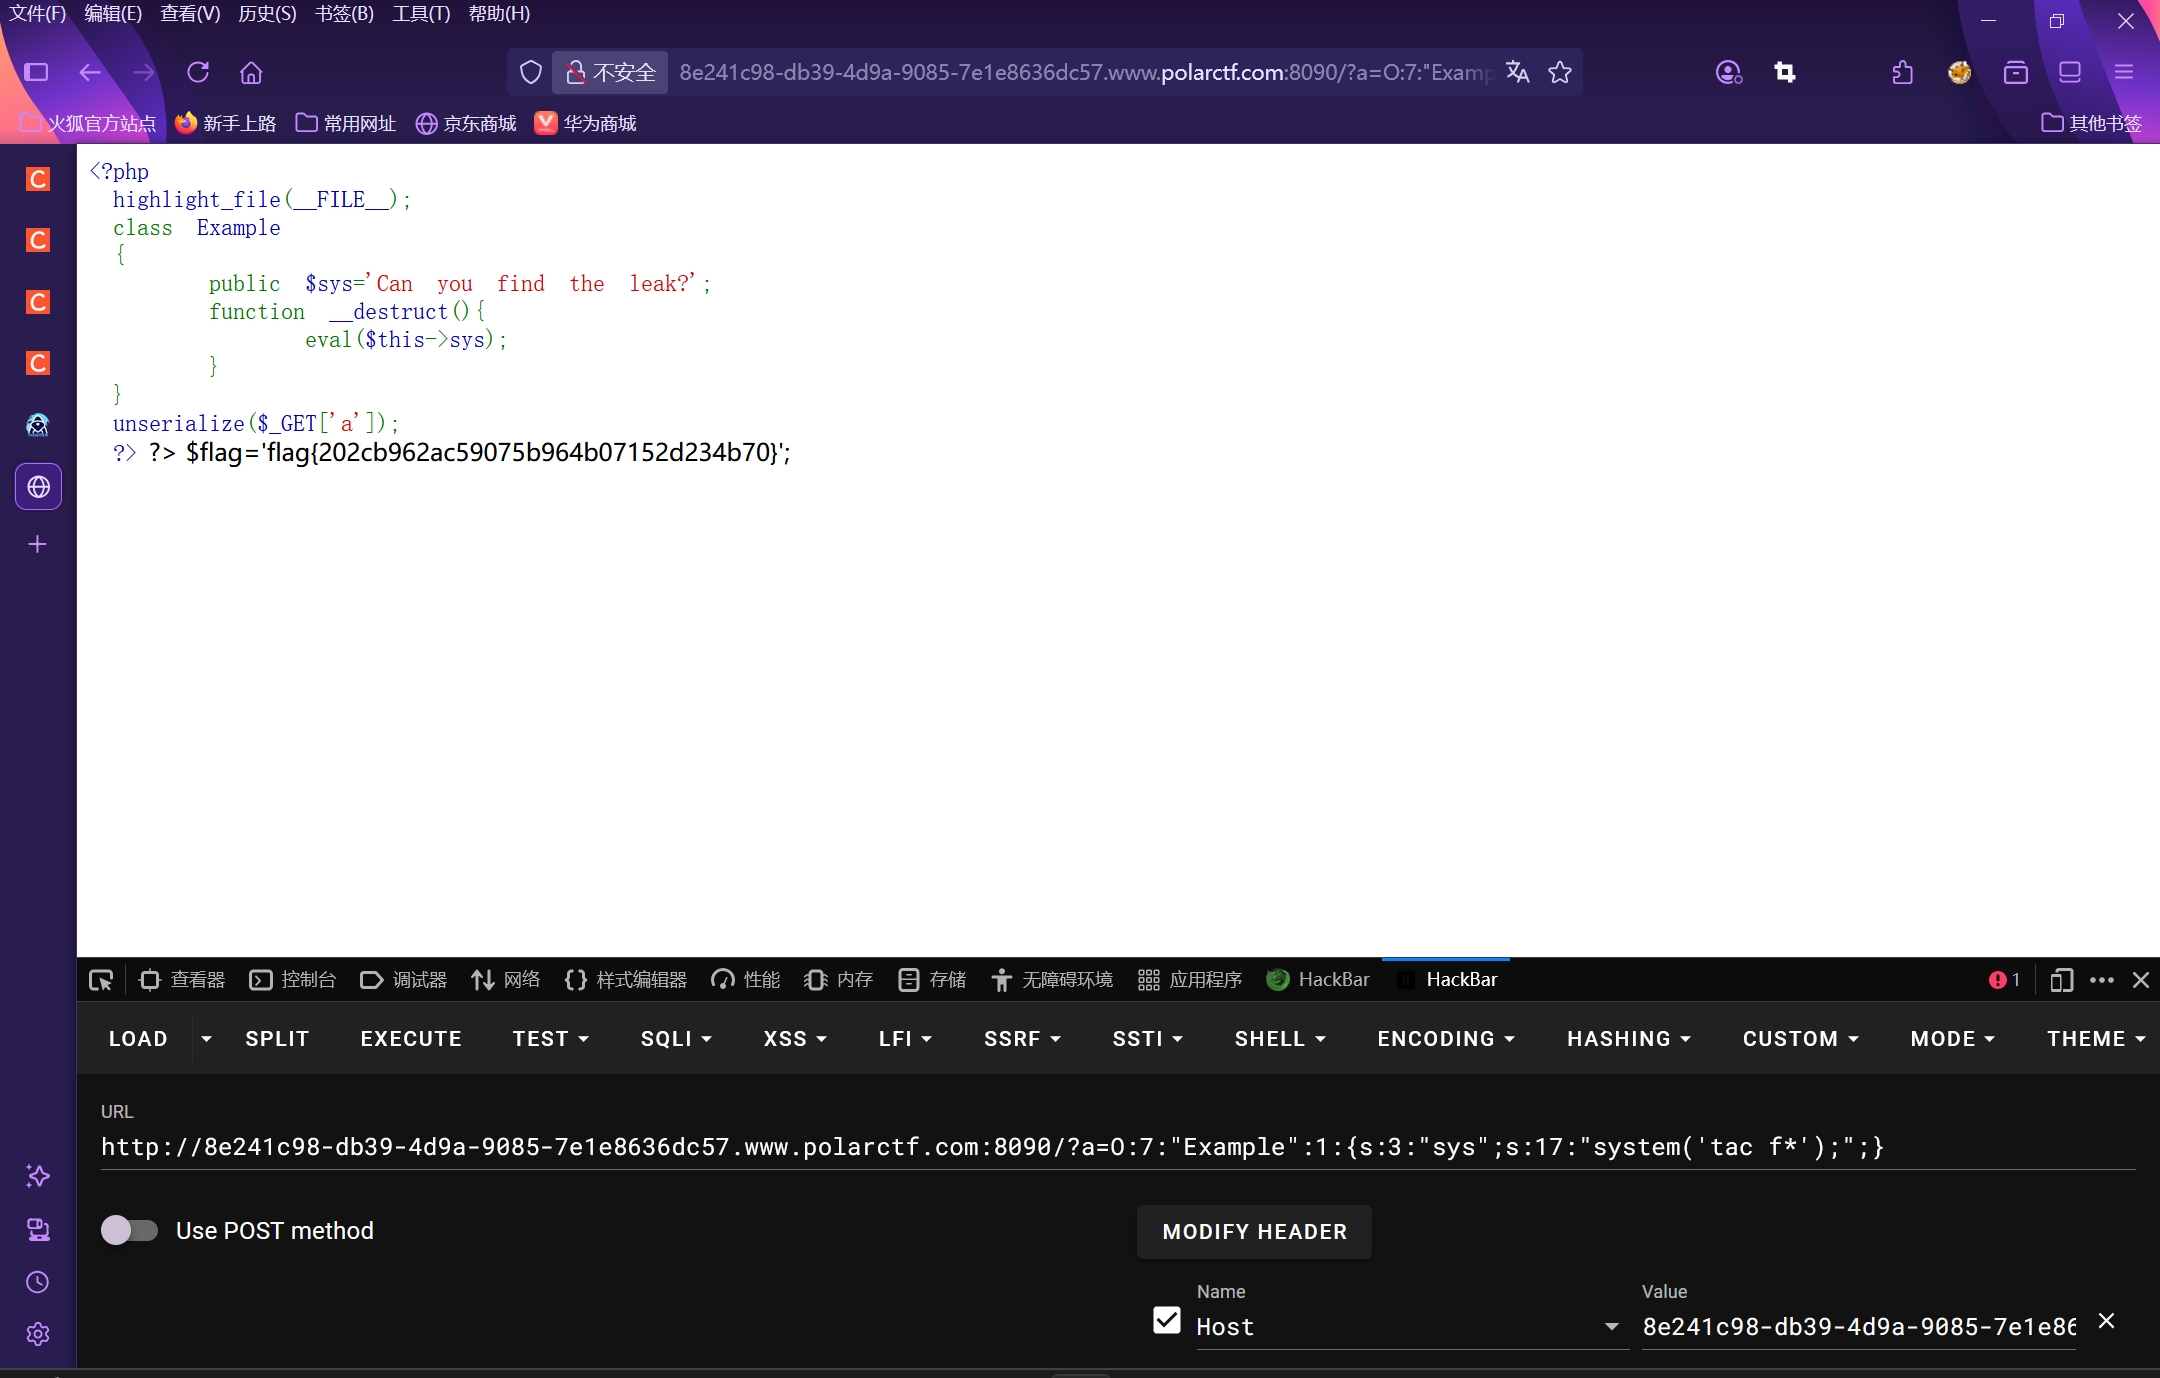This screenshot has width=2160, height=1378.
Task: Click the translate page icon
Action: pyautogui.click(x=1517, y=72)
